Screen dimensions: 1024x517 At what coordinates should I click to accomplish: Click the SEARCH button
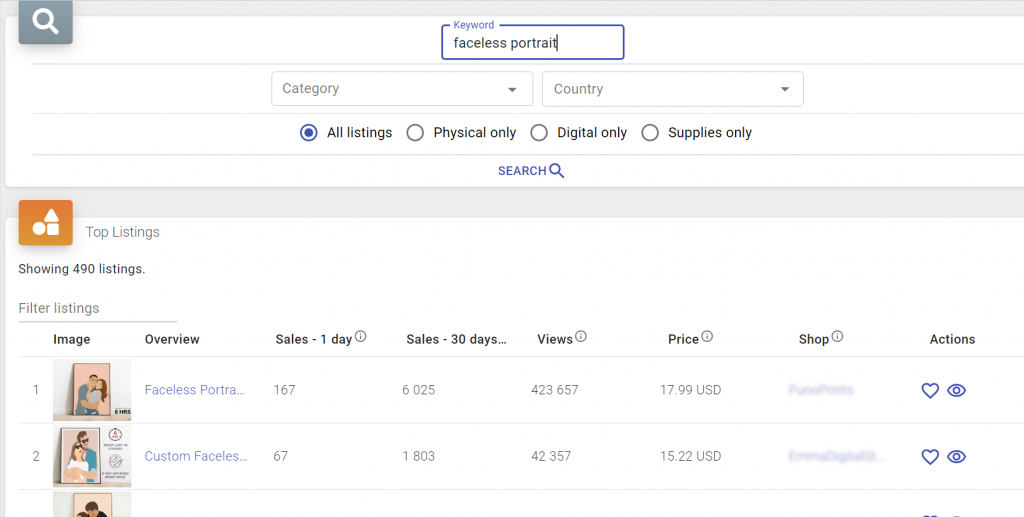point(530,170)
